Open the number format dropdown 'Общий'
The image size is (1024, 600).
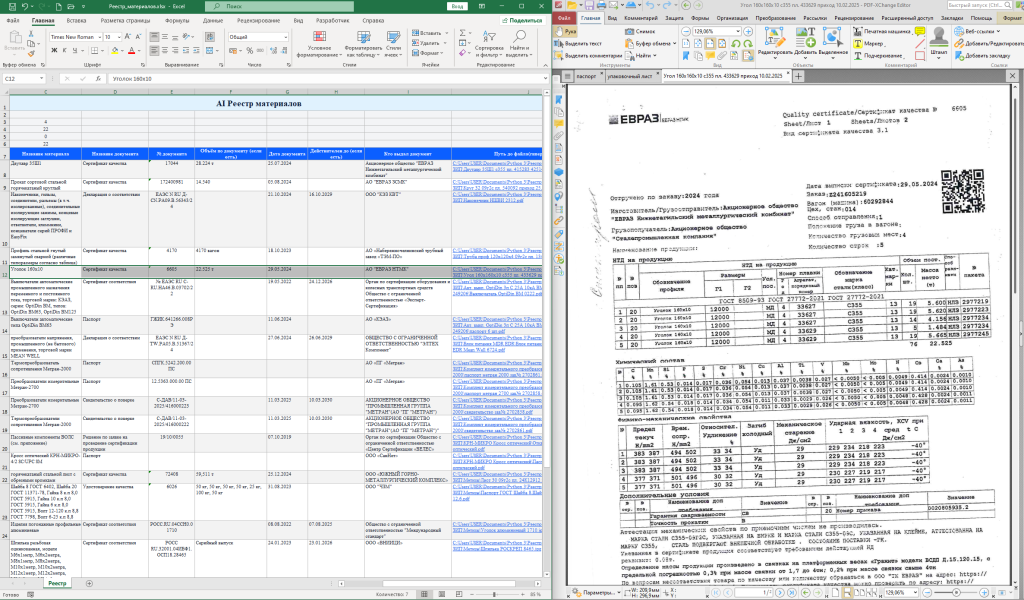pyautogui.click(x=285, y=37)
